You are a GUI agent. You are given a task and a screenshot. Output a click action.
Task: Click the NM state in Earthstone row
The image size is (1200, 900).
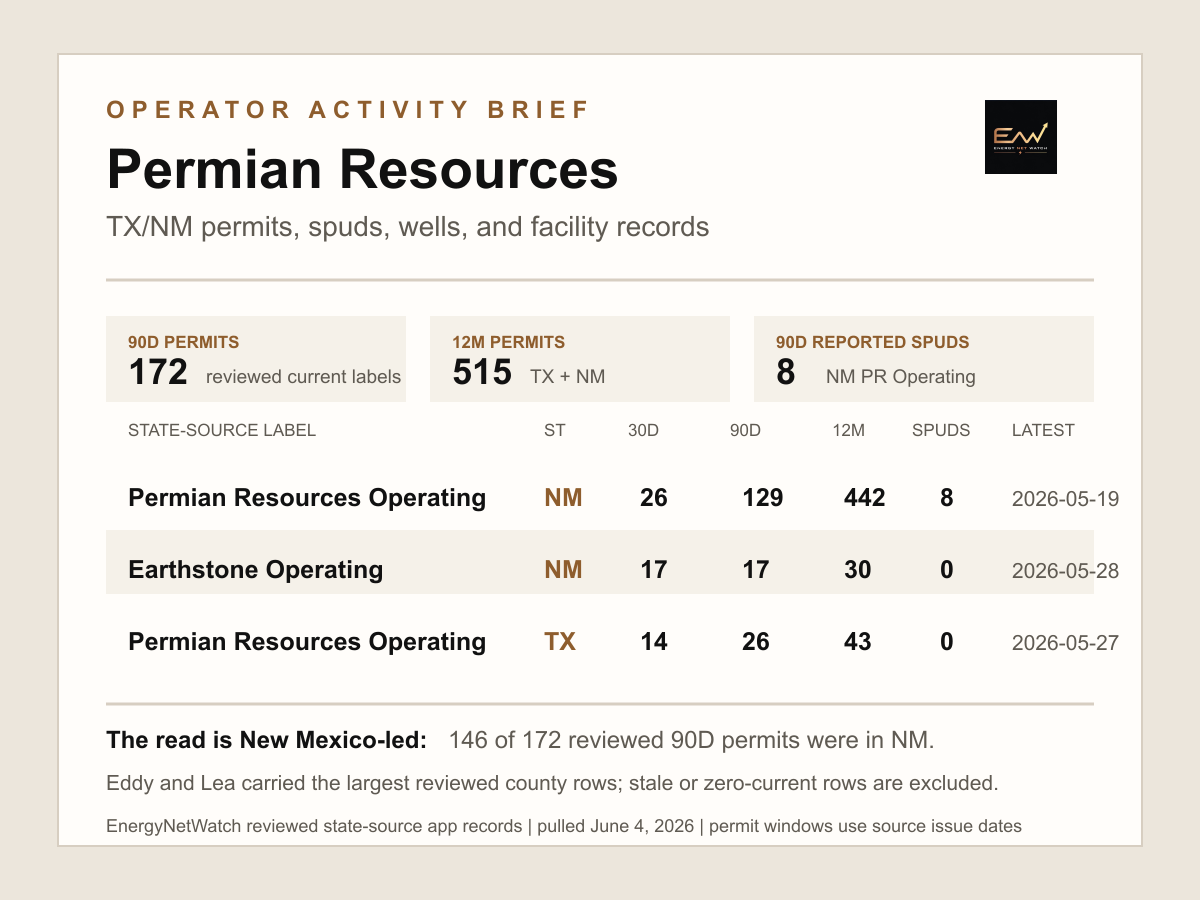(563, 570)
